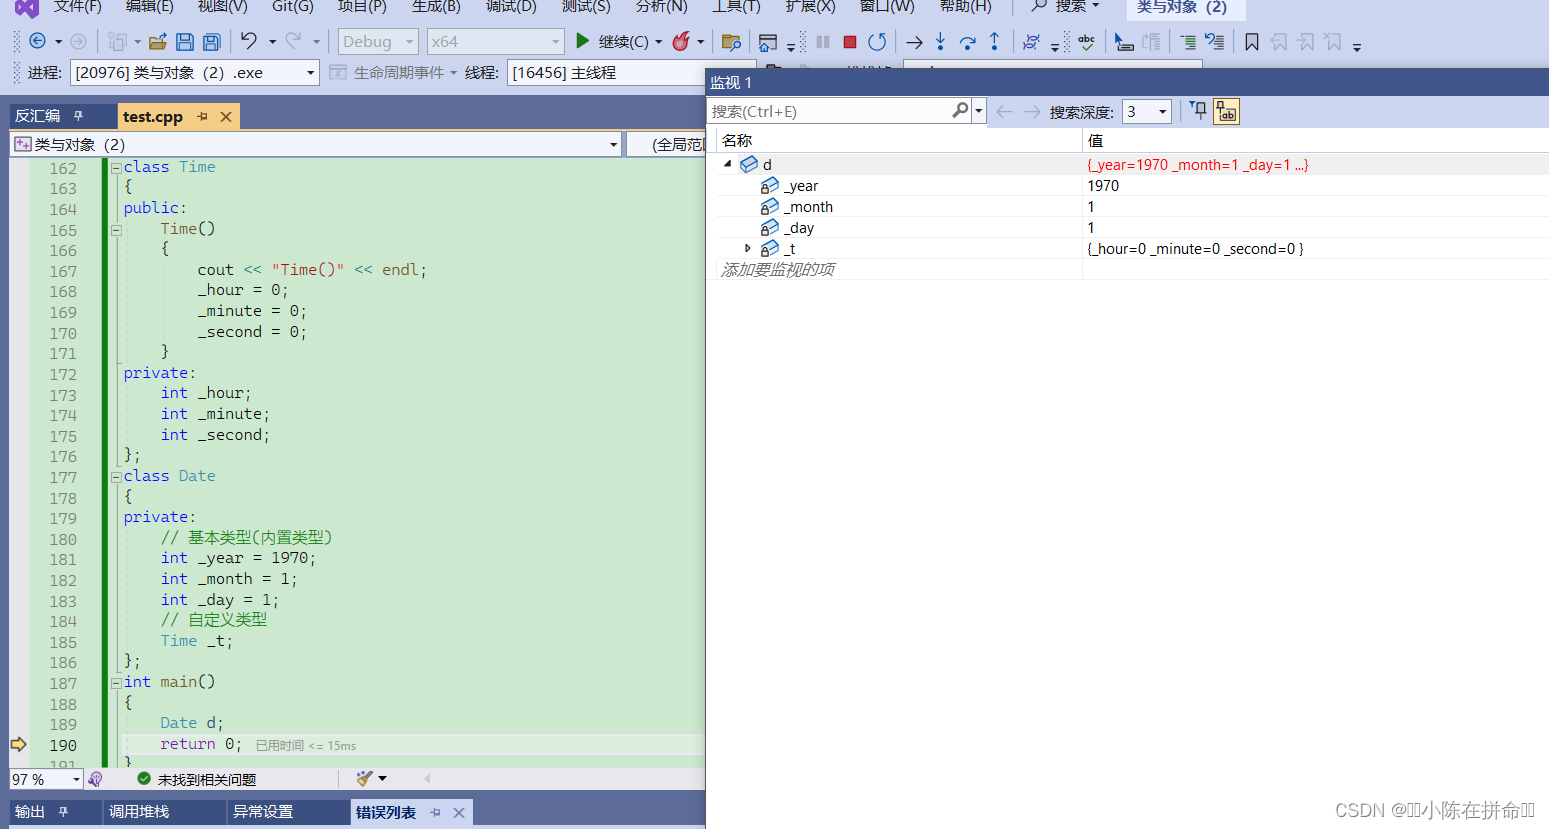Click the abc spell check icon
The image size is (1549, 829).
coord(1086,41)
